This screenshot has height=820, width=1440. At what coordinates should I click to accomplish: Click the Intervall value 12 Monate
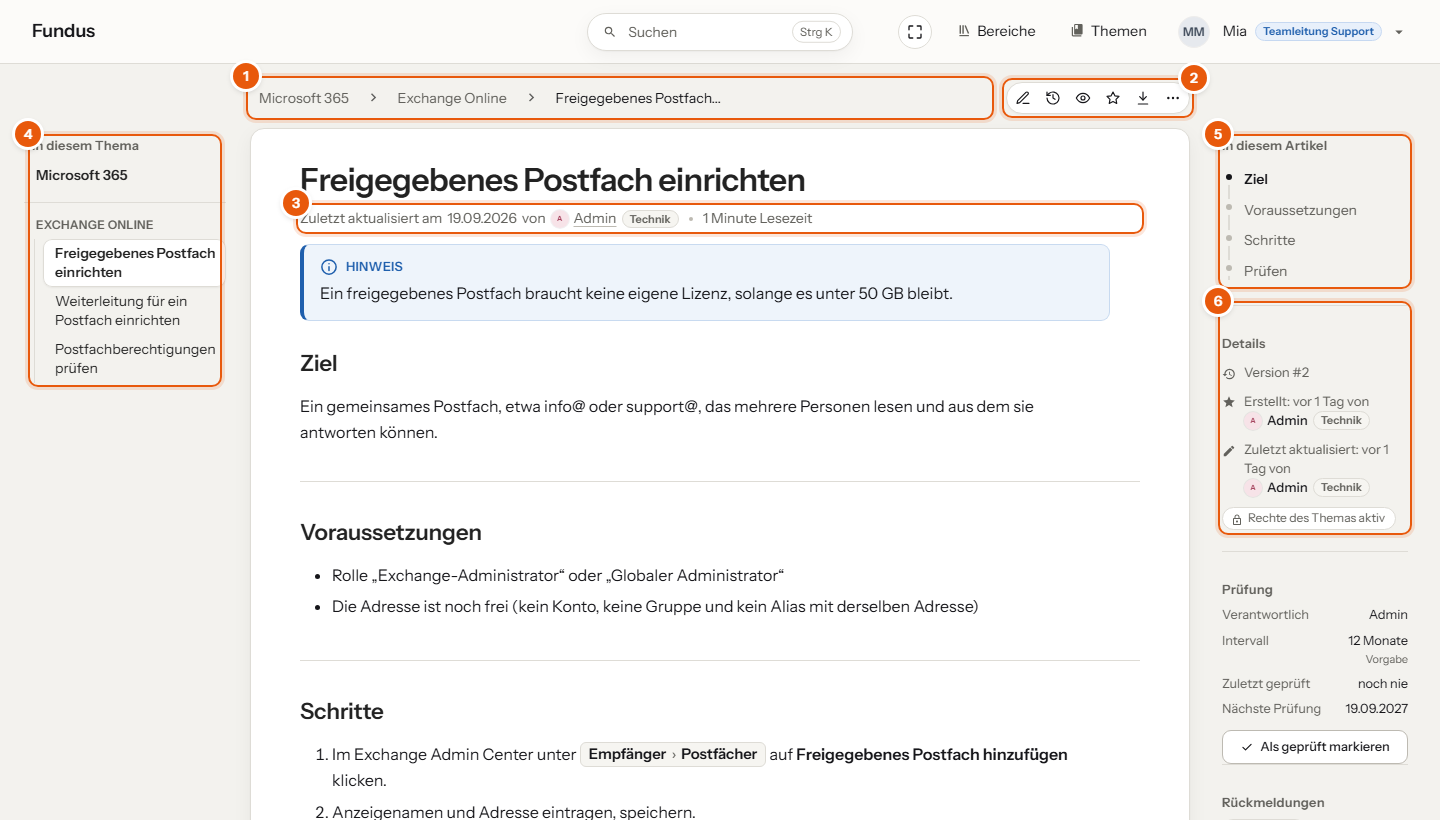tap(1378, 640)
